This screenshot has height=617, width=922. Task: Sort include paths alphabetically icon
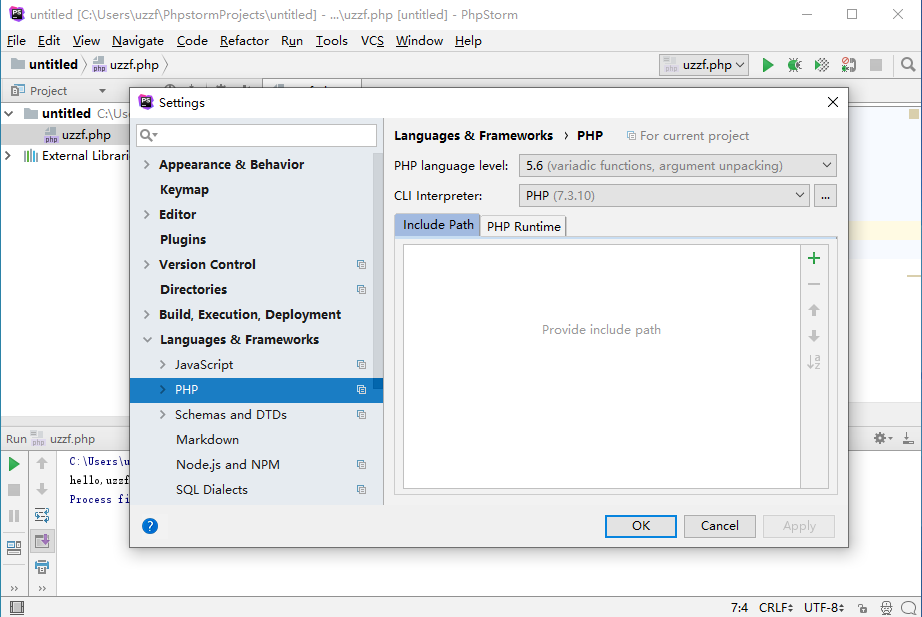tap(814, 362)
